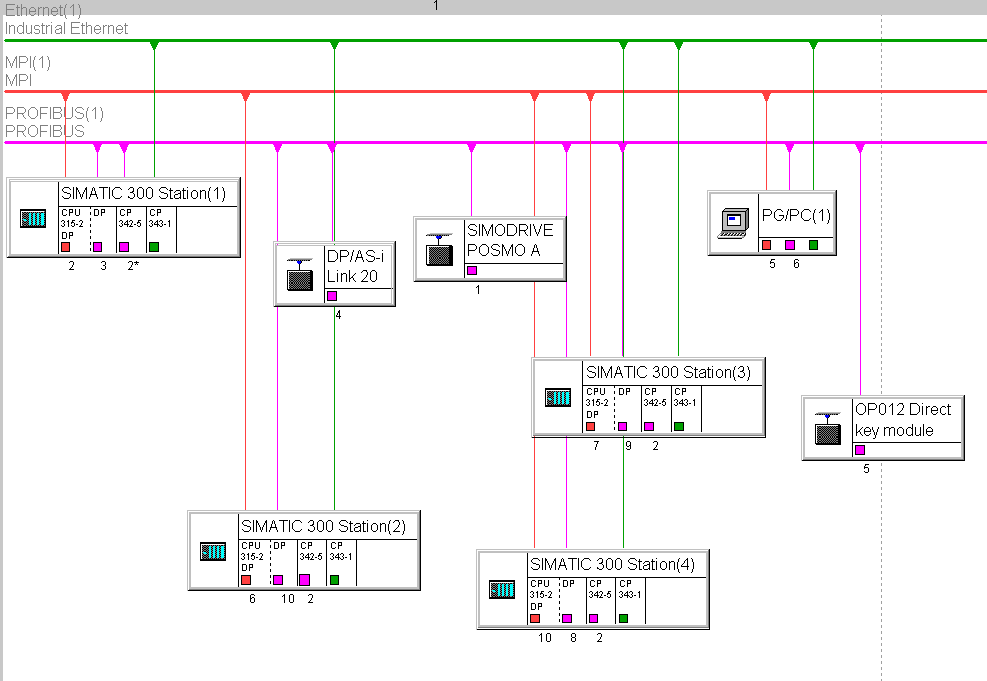Select CP 342-5 PROFIBUS interface in Station(2)

click(304, 580)
